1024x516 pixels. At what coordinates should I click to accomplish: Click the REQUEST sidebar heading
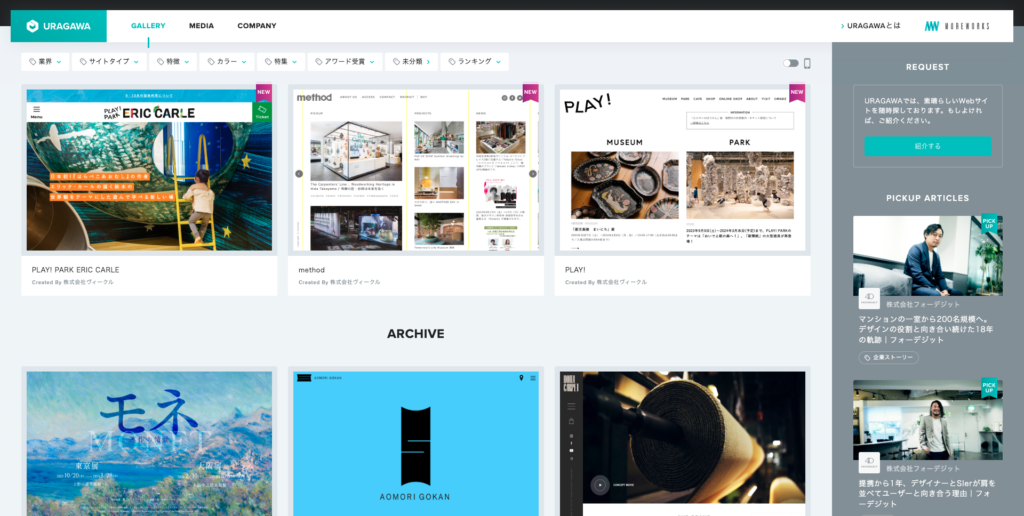click(x=928, y=67)
